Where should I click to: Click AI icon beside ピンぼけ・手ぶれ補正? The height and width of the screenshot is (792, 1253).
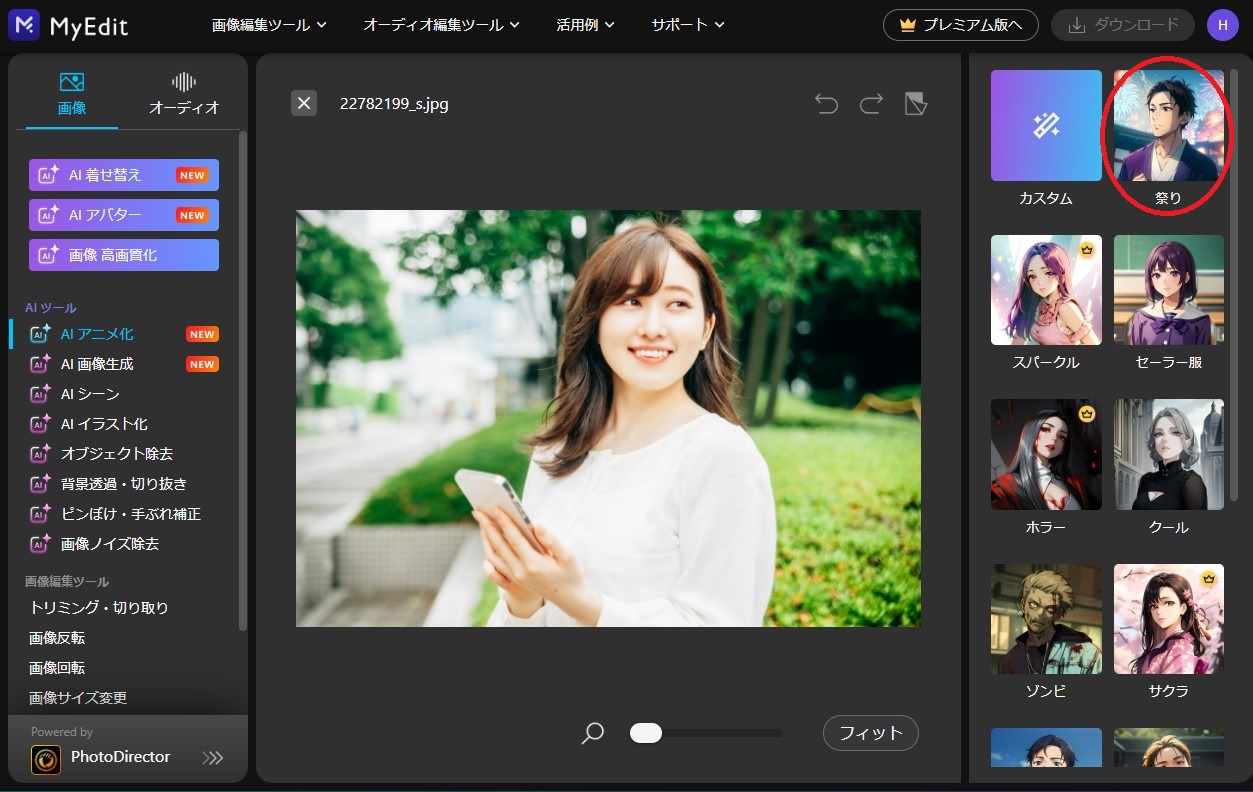[x=41, y=514]
